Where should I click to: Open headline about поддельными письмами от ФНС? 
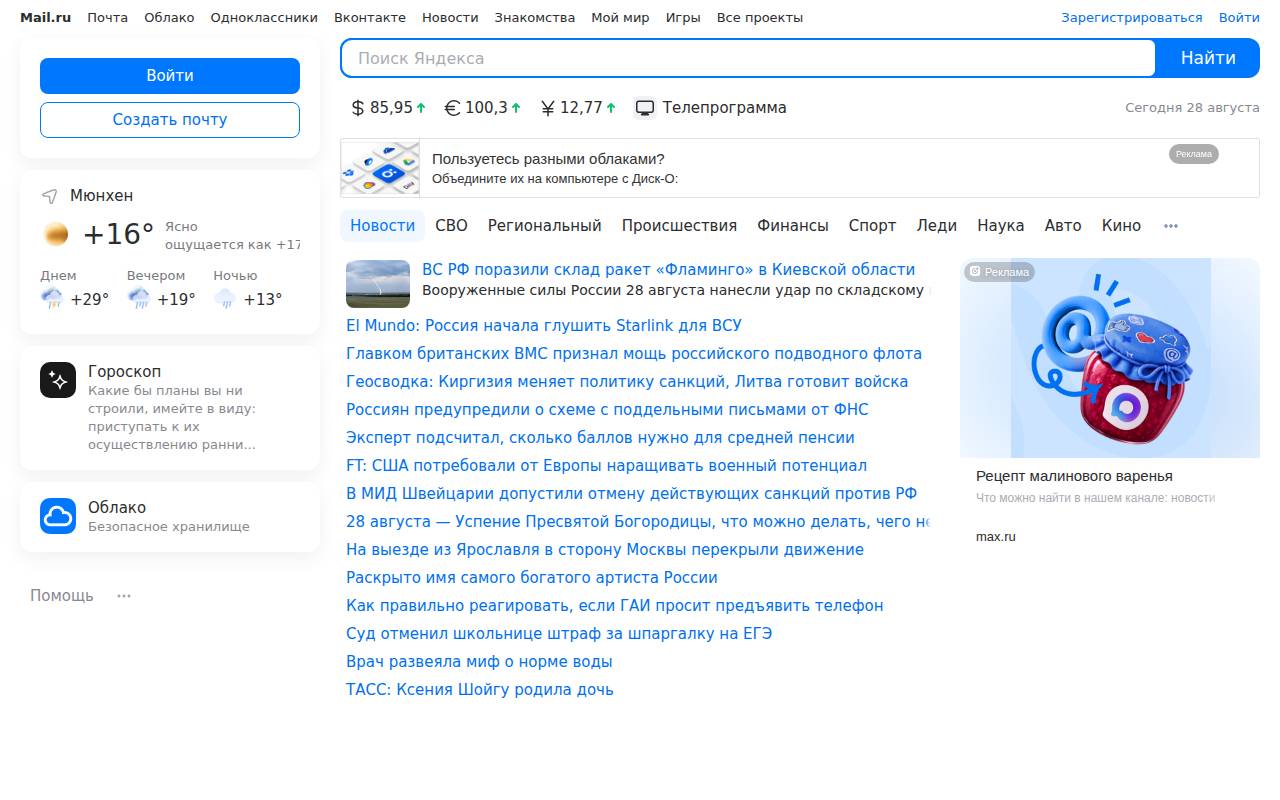(607, 410)
